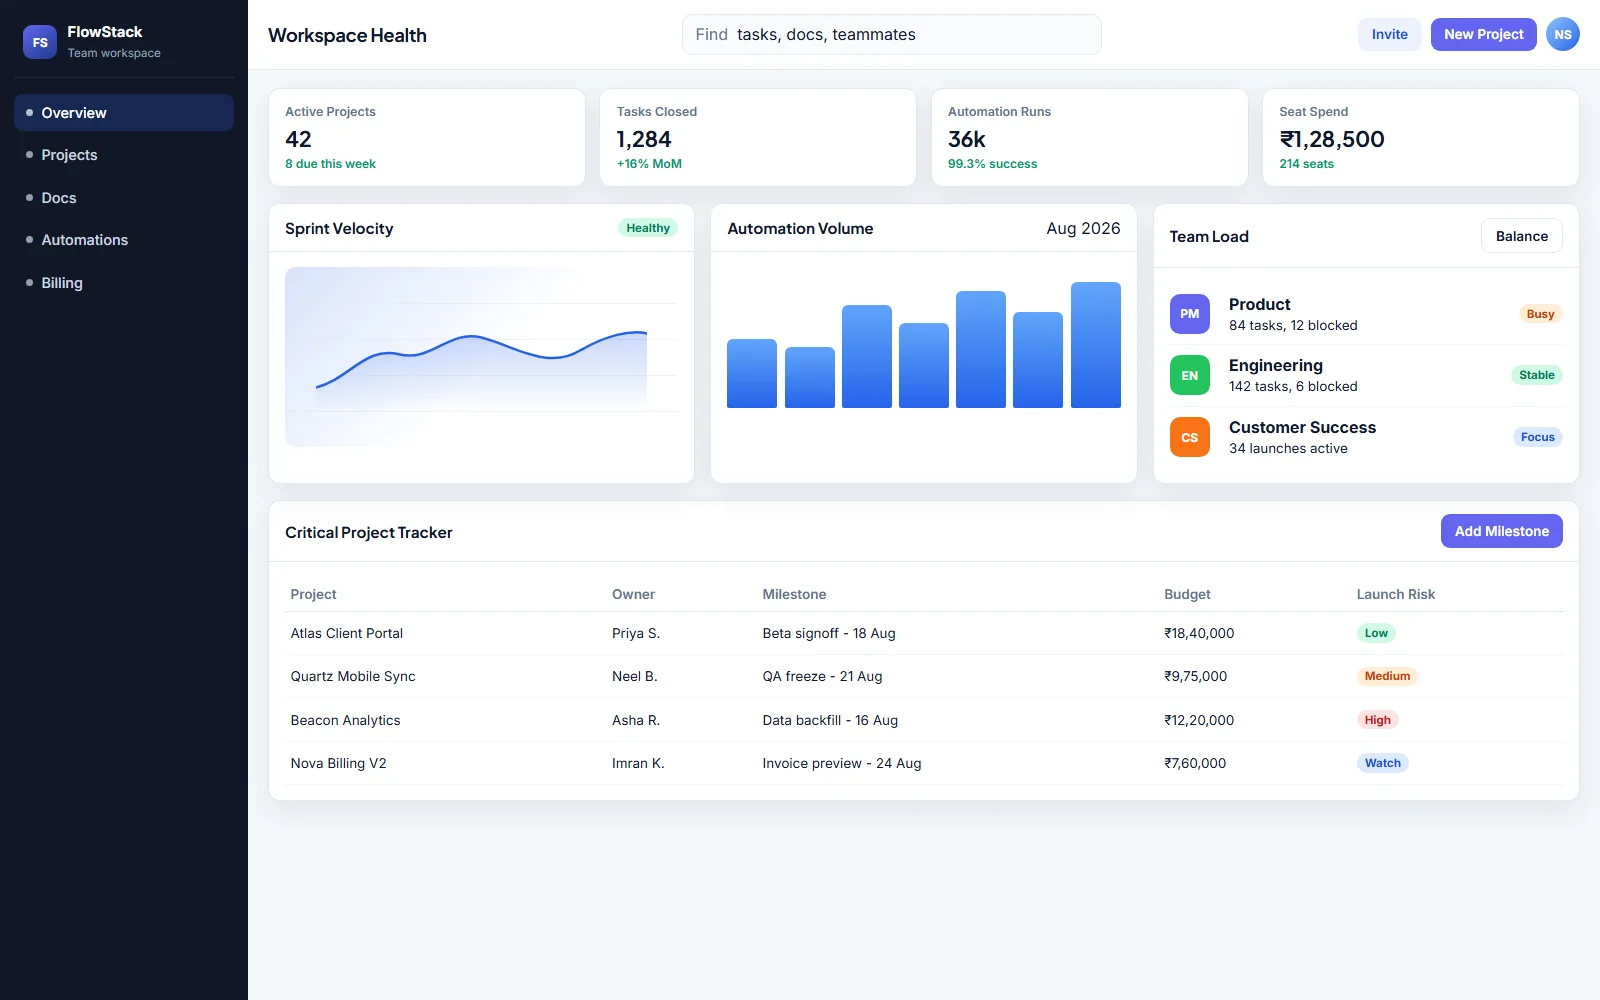The image size is (1600, 1000).
Task: Open Docs in the sidebar
Action: pos(124,198)
